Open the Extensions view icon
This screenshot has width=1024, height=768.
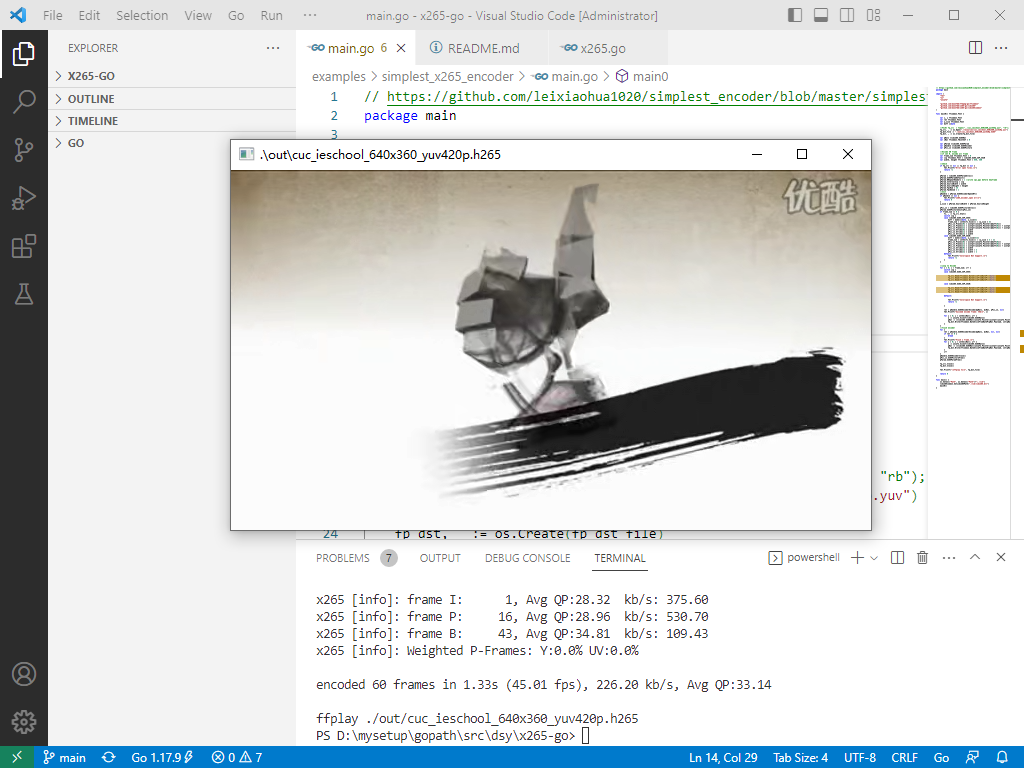coord(24,247)
